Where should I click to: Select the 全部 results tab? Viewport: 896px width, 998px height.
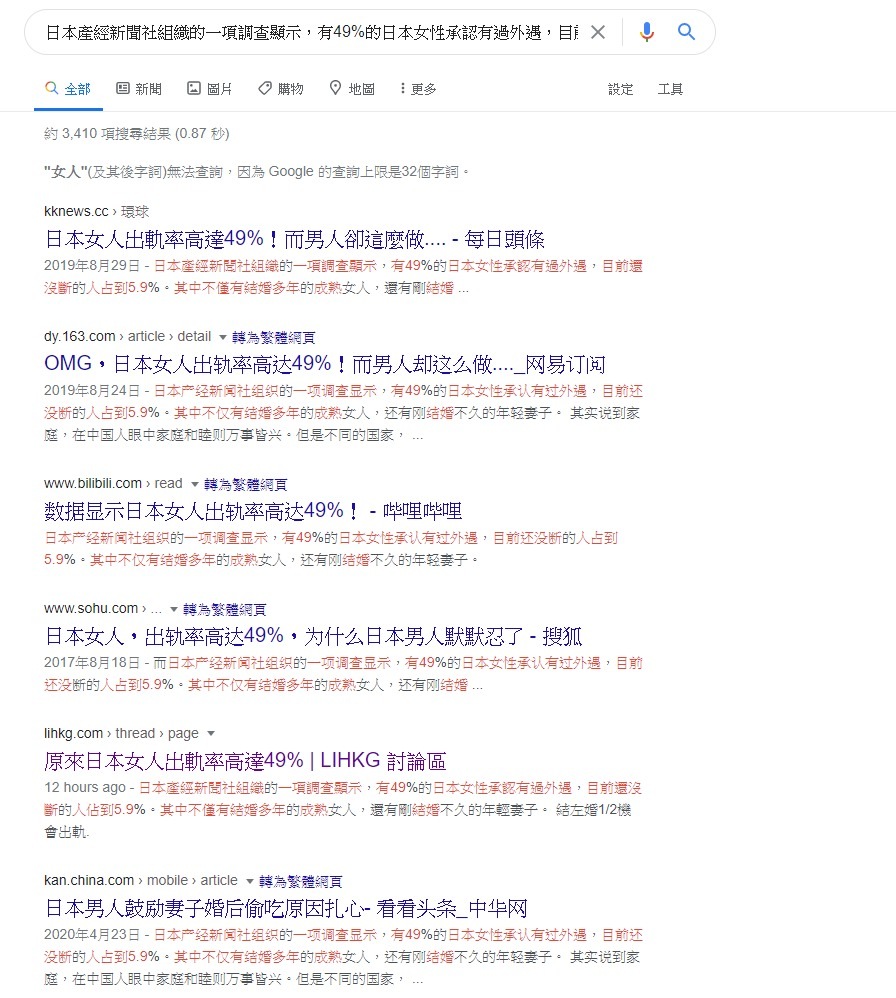tap(68, 88)
